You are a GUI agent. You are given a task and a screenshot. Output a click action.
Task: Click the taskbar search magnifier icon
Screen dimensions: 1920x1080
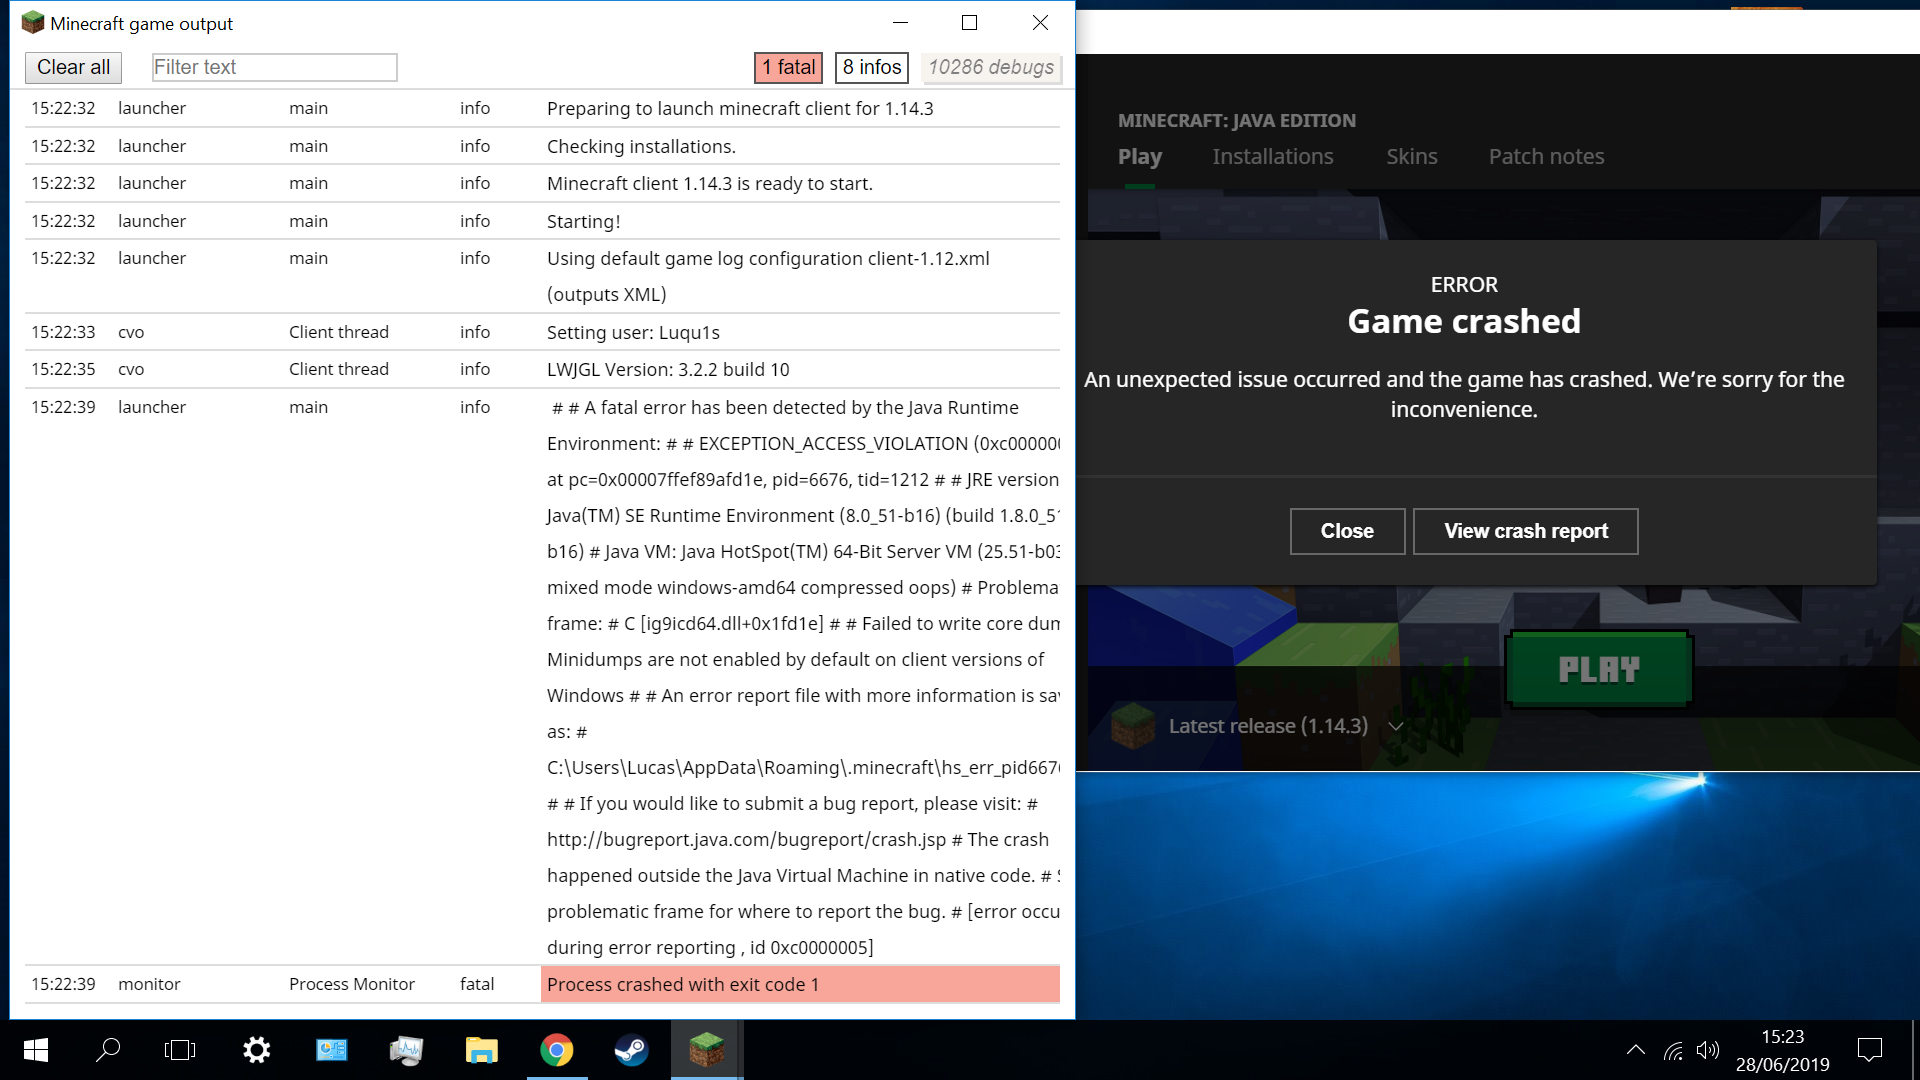pyautogui.click(x=108, y=1050)
